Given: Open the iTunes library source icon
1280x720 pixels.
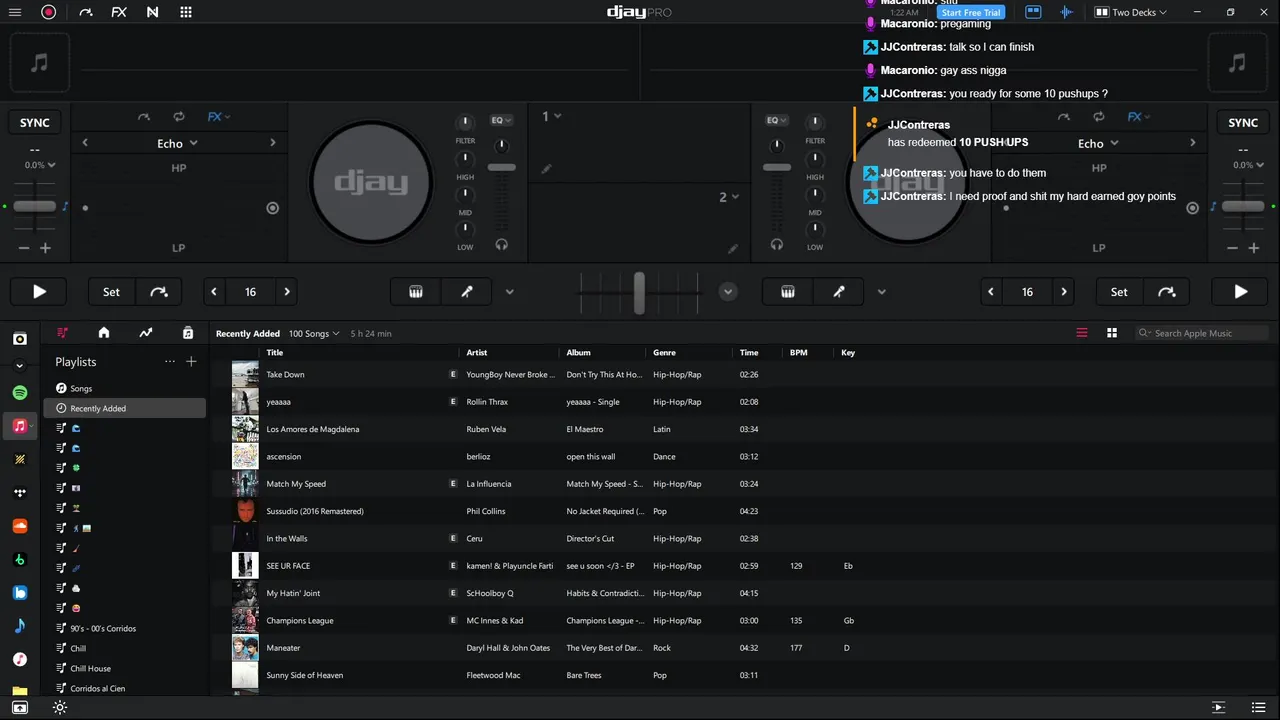Looking at the screenshot, I should (x=20, y=660).
